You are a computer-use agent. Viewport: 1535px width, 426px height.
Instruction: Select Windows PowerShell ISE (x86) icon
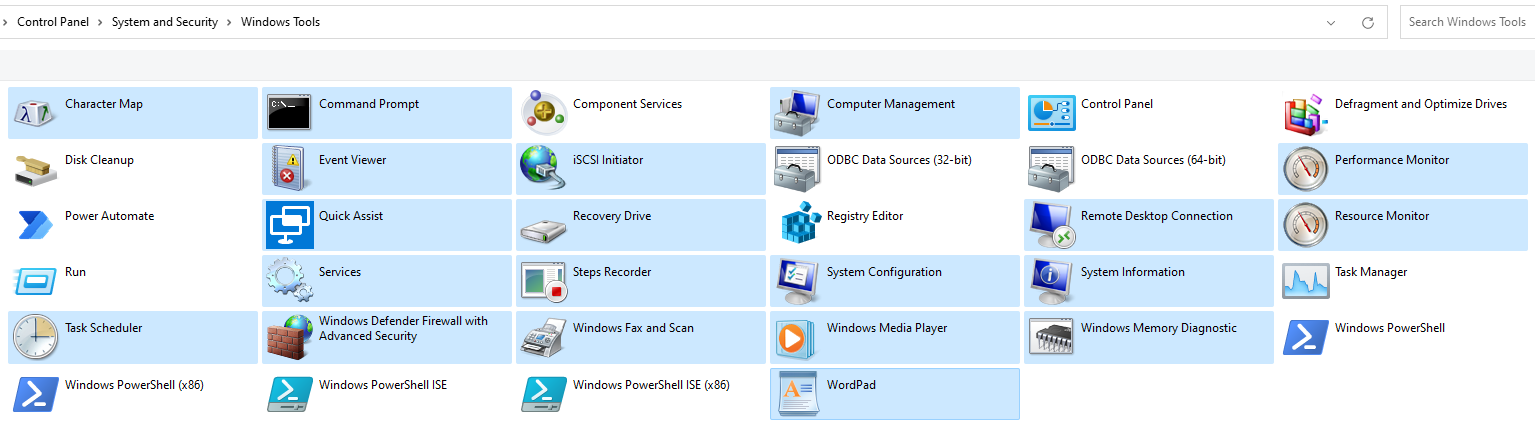pyautogui.click(x=543, y=393)
